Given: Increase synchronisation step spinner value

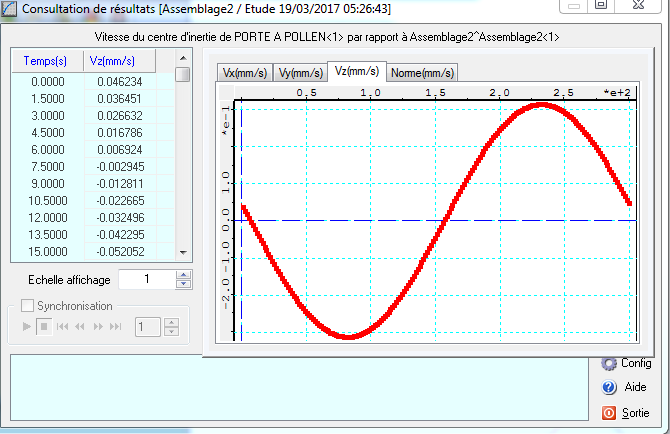Looking at the screenshot, I should (x=171, y=323).
